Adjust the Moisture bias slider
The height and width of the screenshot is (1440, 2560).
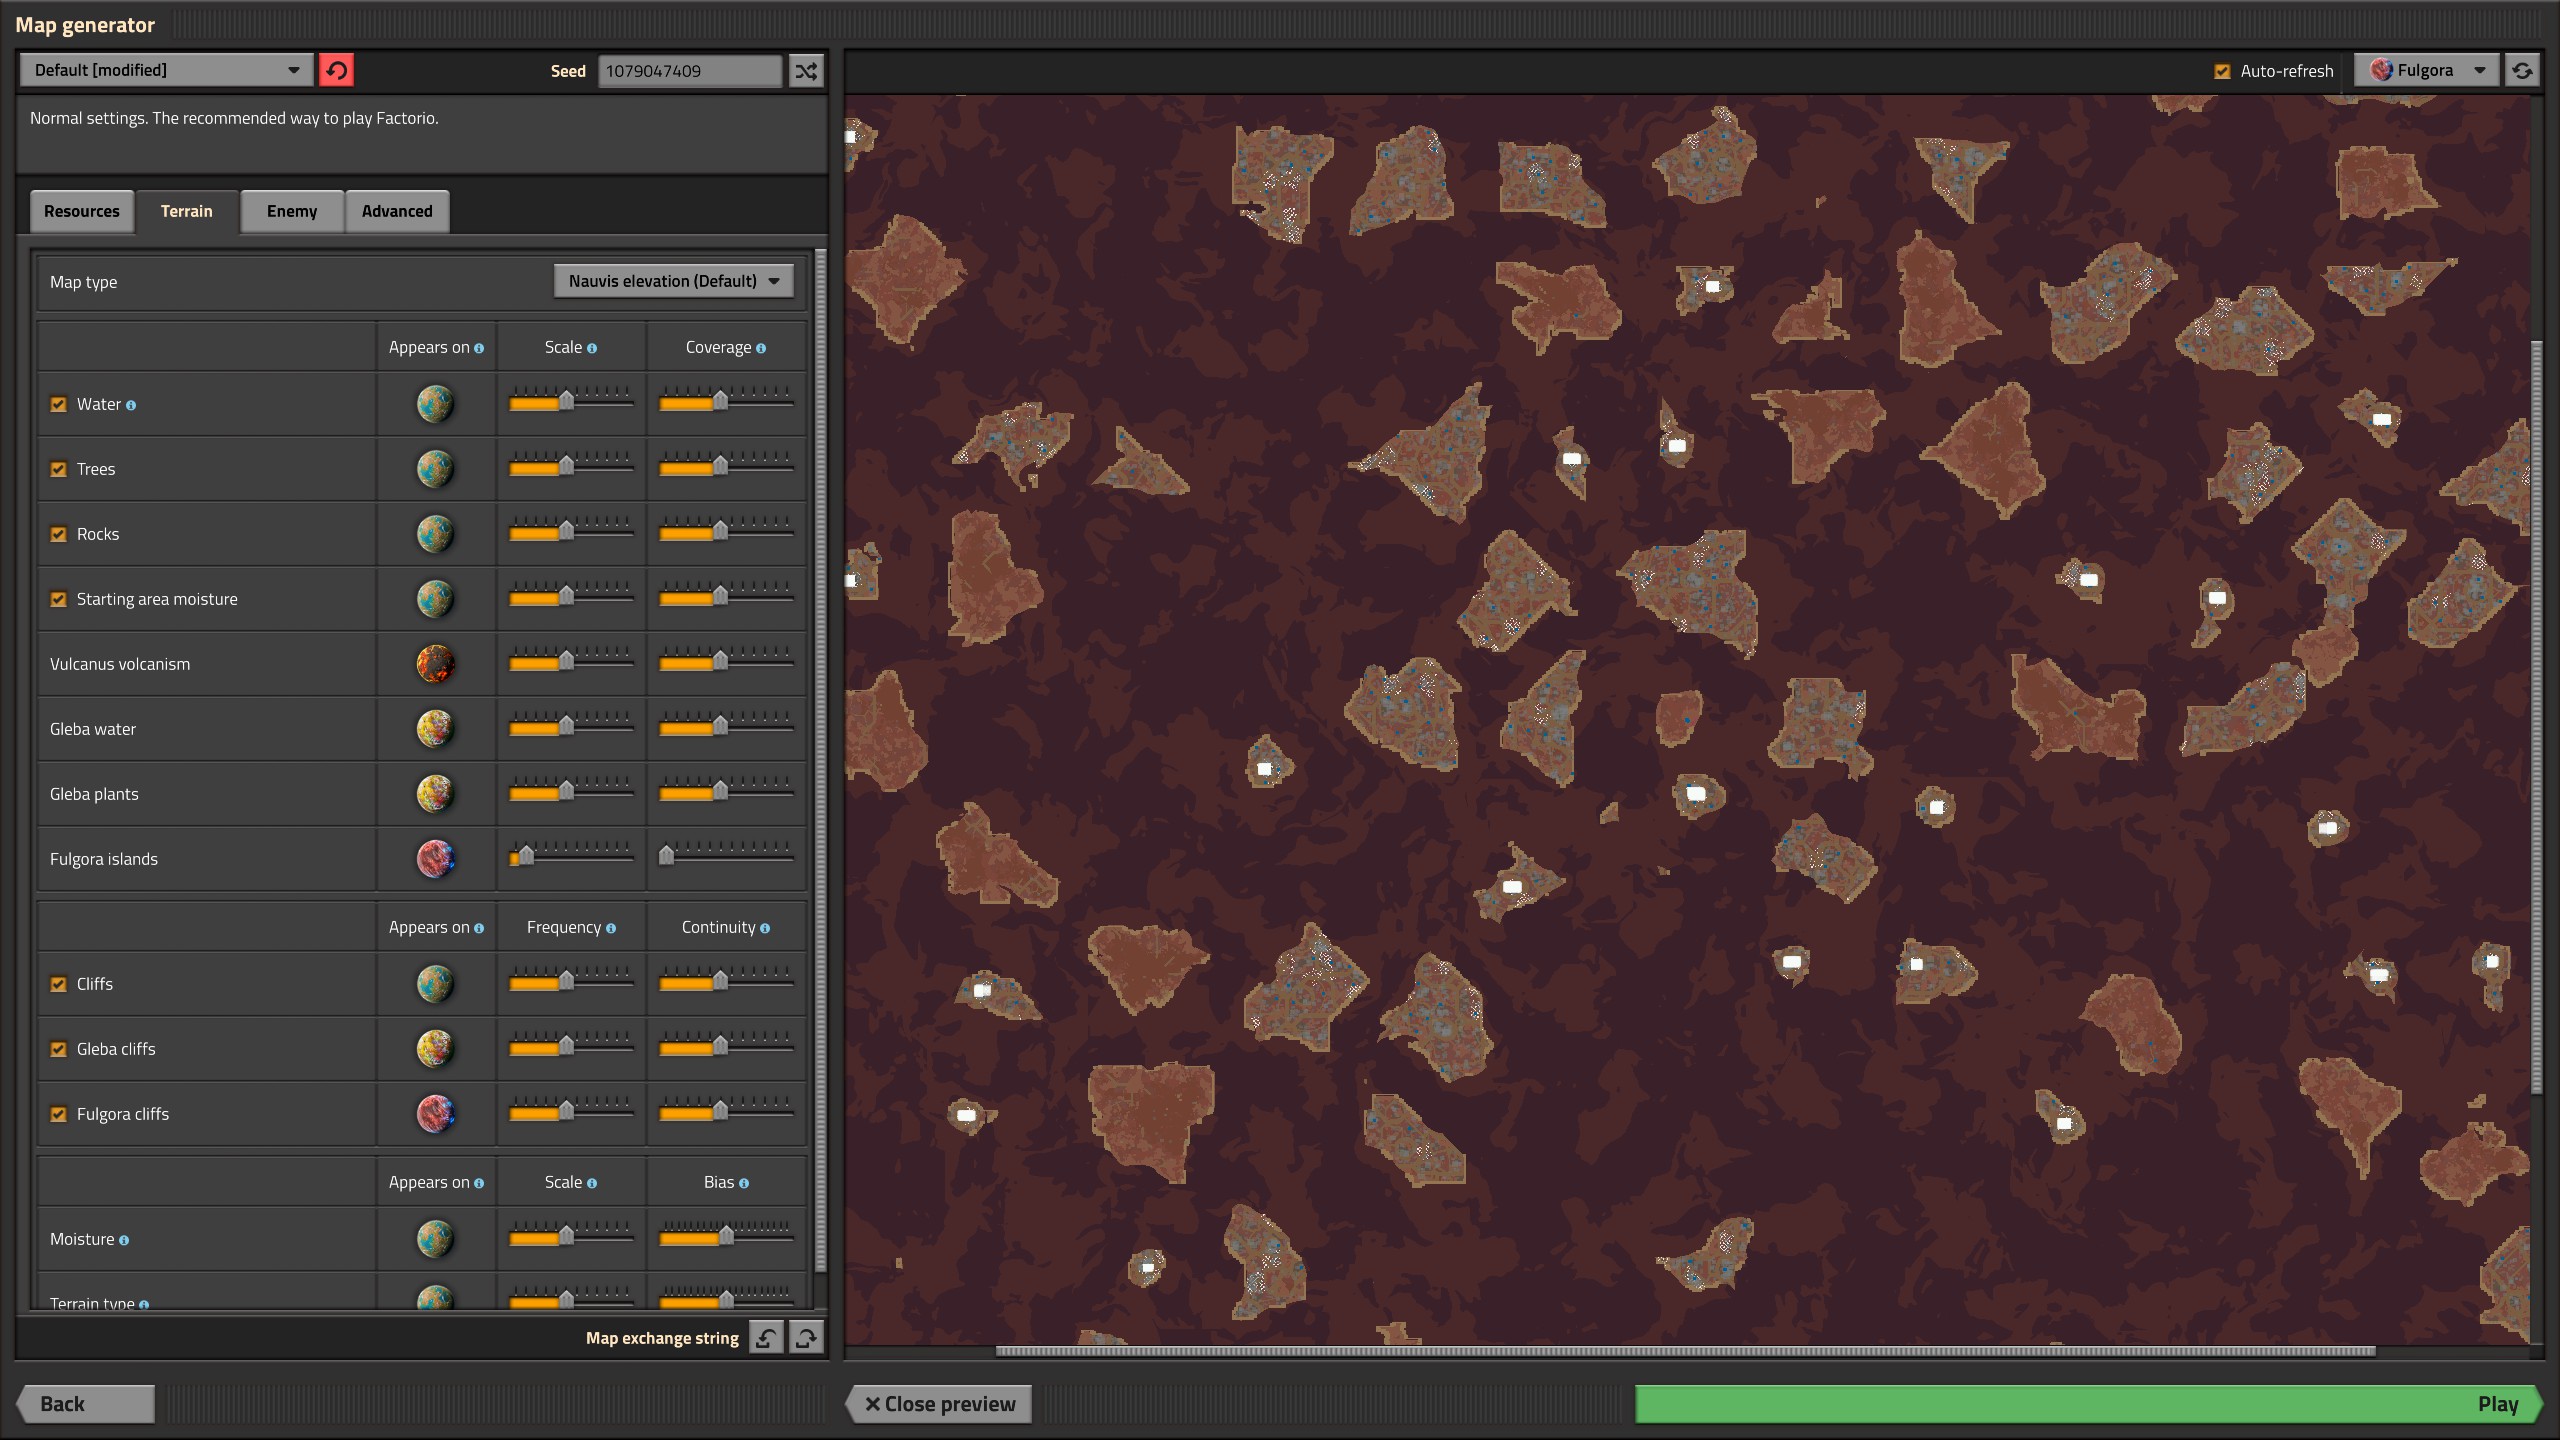click(726, 1237)
